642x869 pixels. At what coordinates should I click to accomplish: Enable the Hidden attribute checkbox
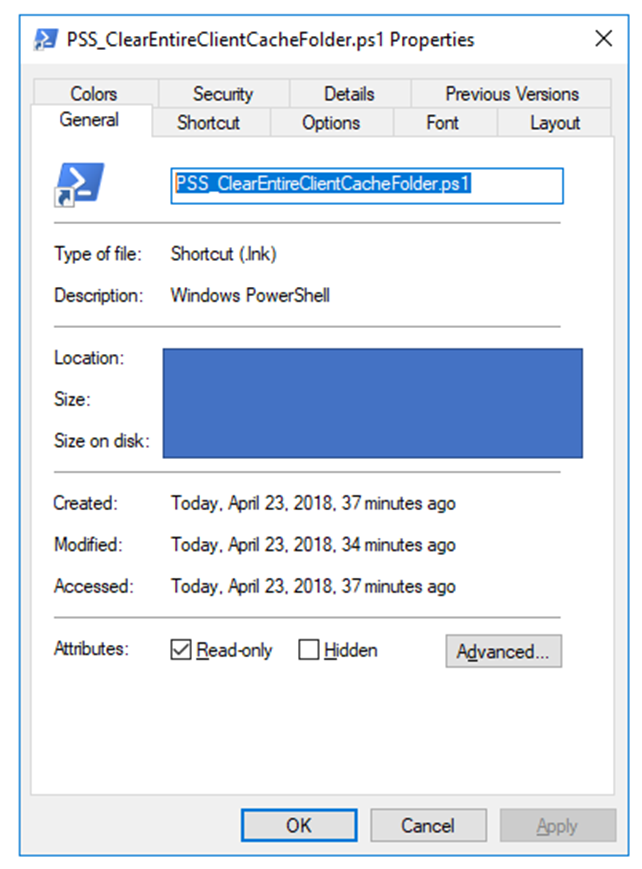[308, 650]
